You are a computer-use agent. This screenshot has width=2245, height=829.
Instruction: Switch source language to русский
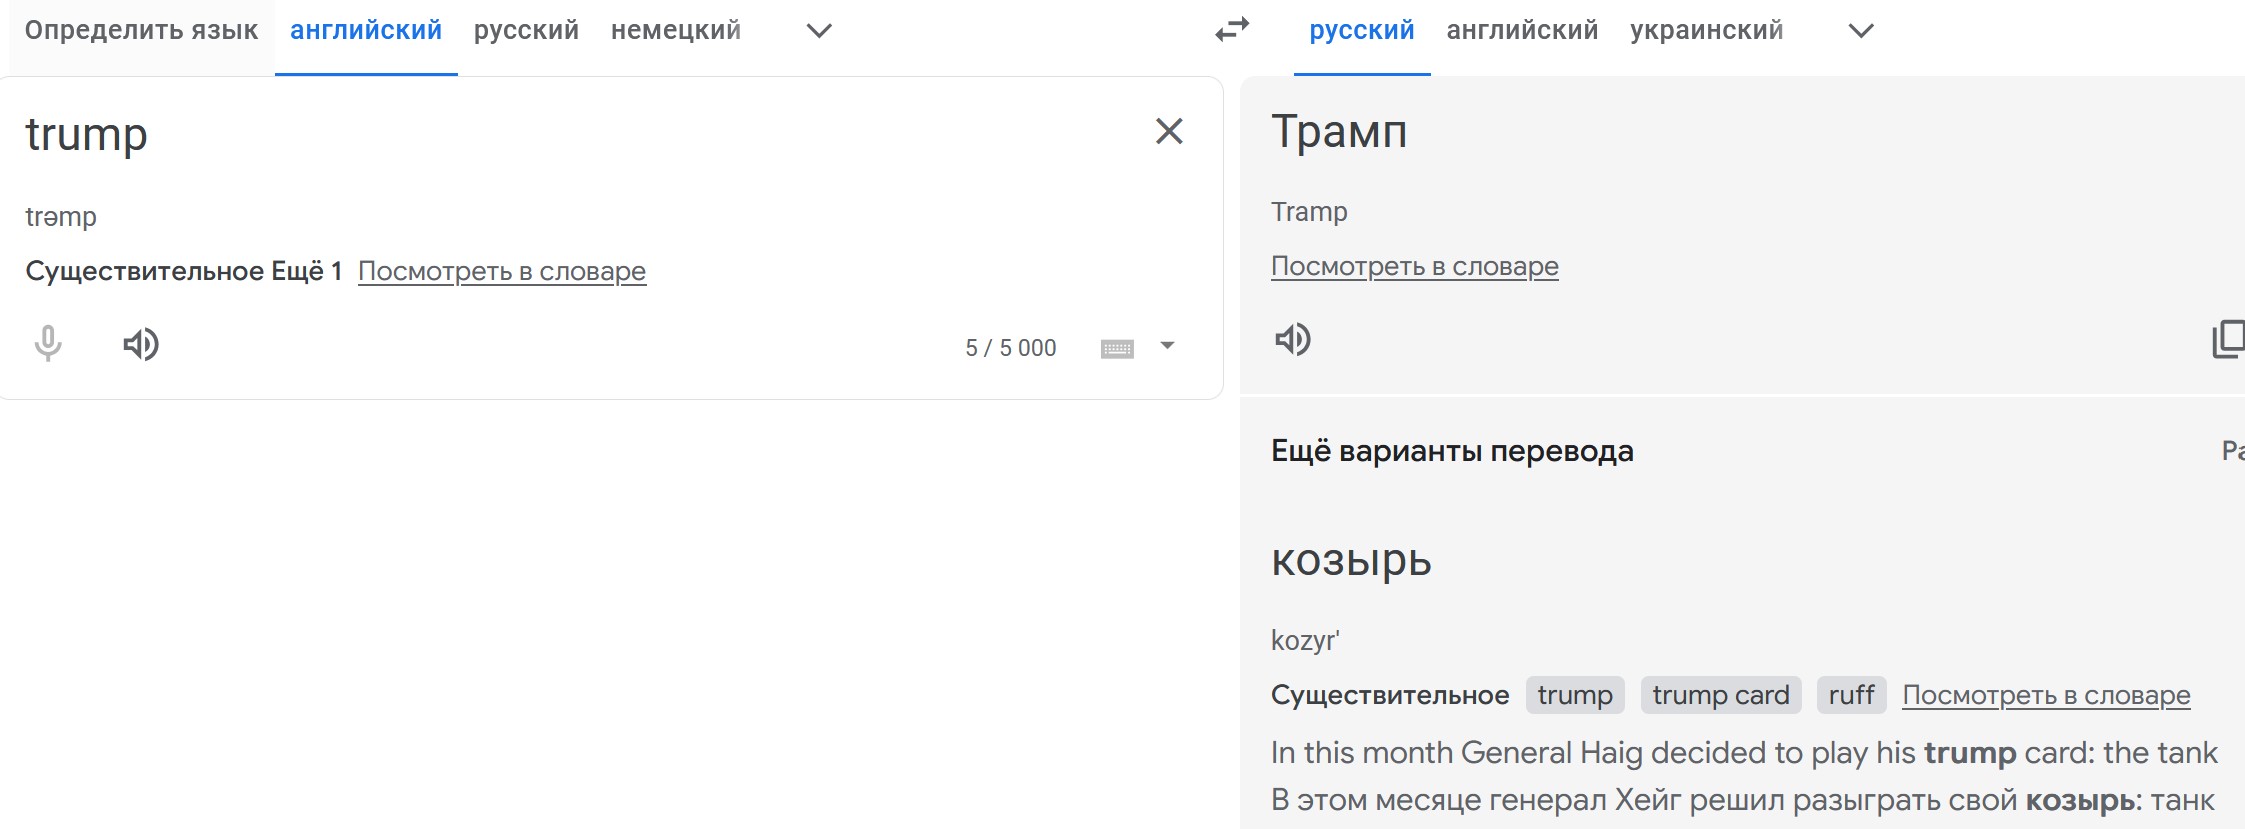click(526, 31)
